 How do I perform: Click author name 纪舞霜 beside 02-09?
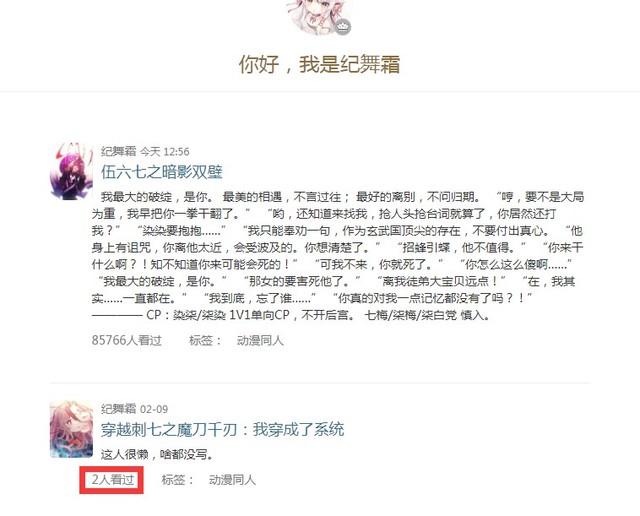[118, 409]
